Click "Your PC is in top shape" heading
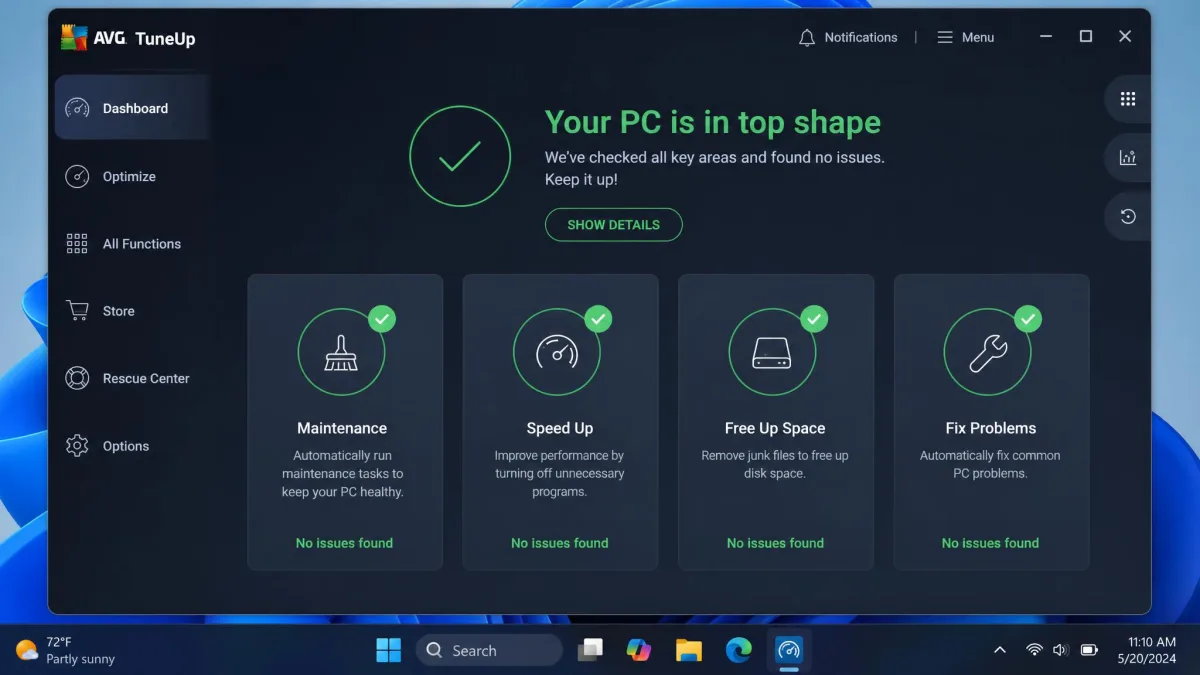This screenshot has height=675, width=1200. [713, 122]
